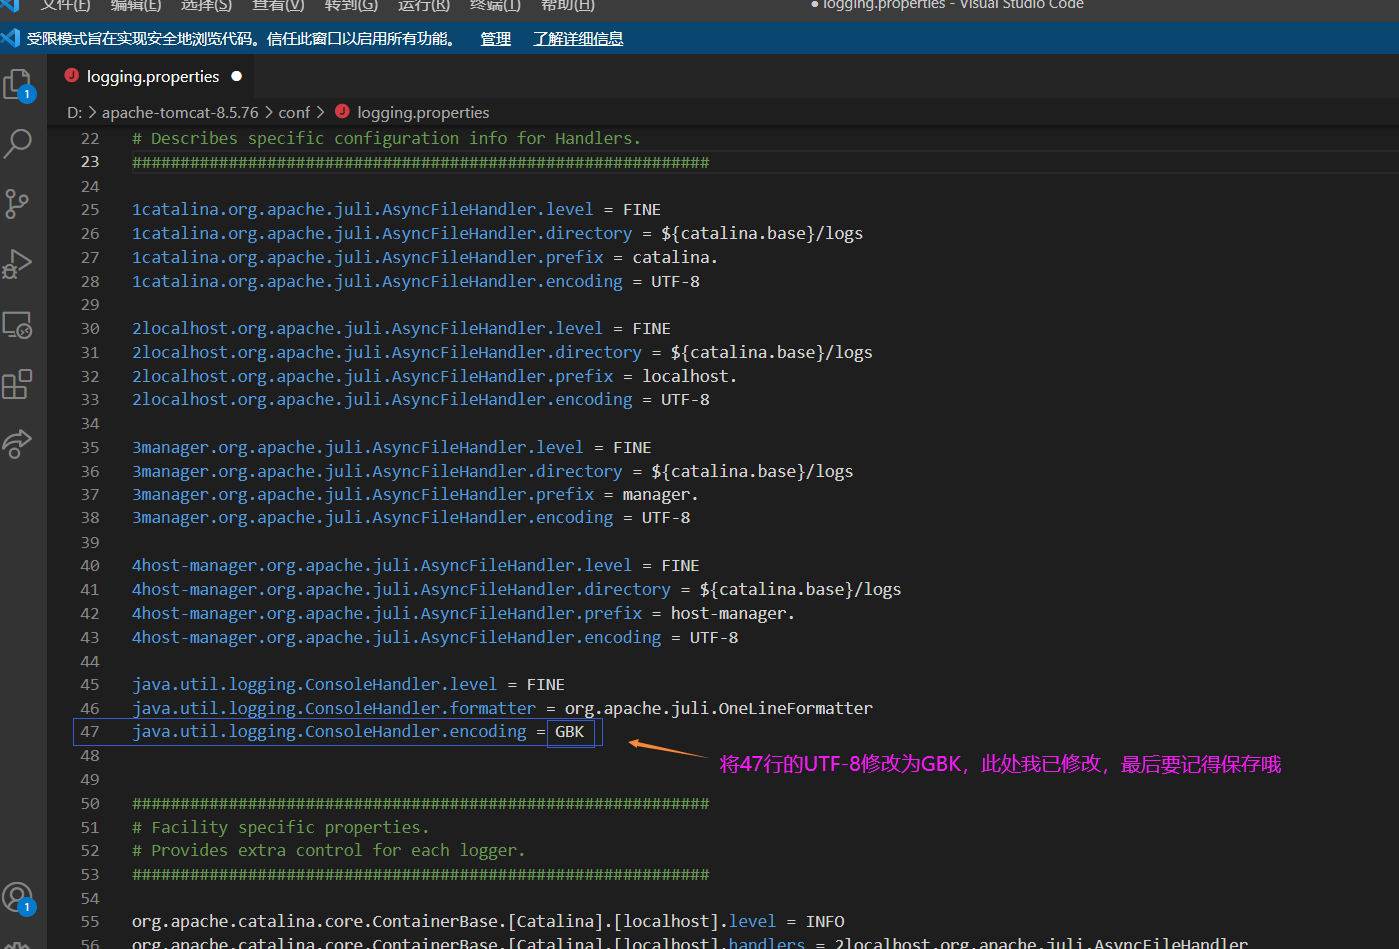Click 'manager.' prefix value on line 37
This screenshot has width=1399, height=949.
[661, 495]
